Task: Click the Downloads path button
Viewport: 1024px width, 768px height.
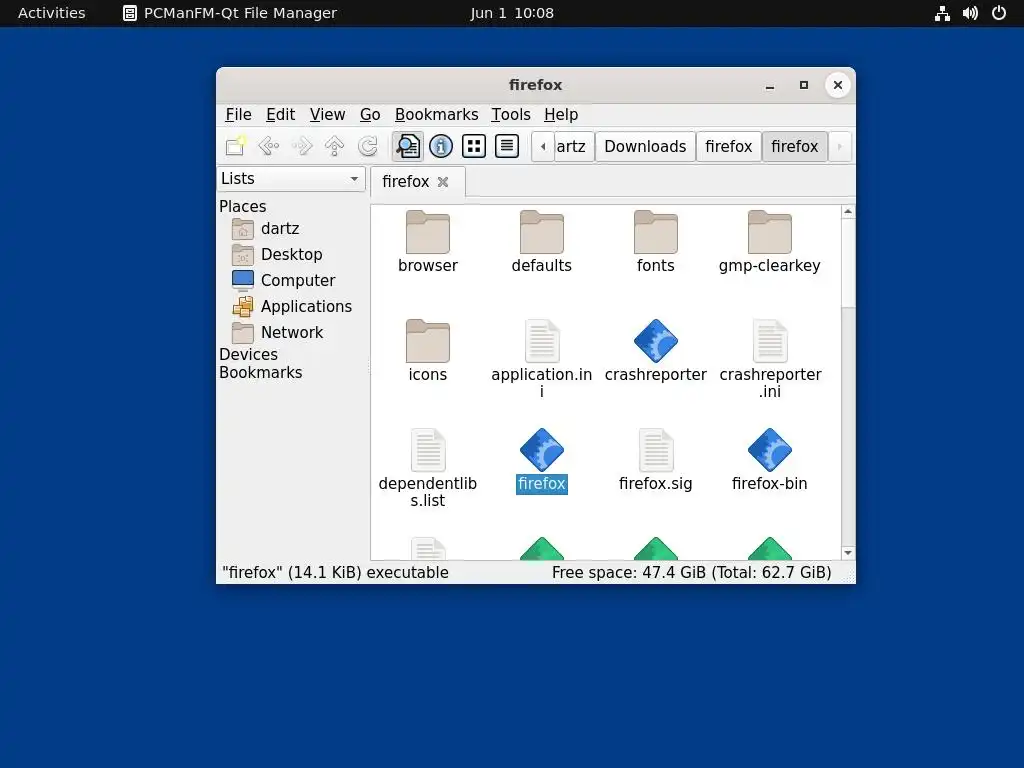Action: click(x=645, y=146)
